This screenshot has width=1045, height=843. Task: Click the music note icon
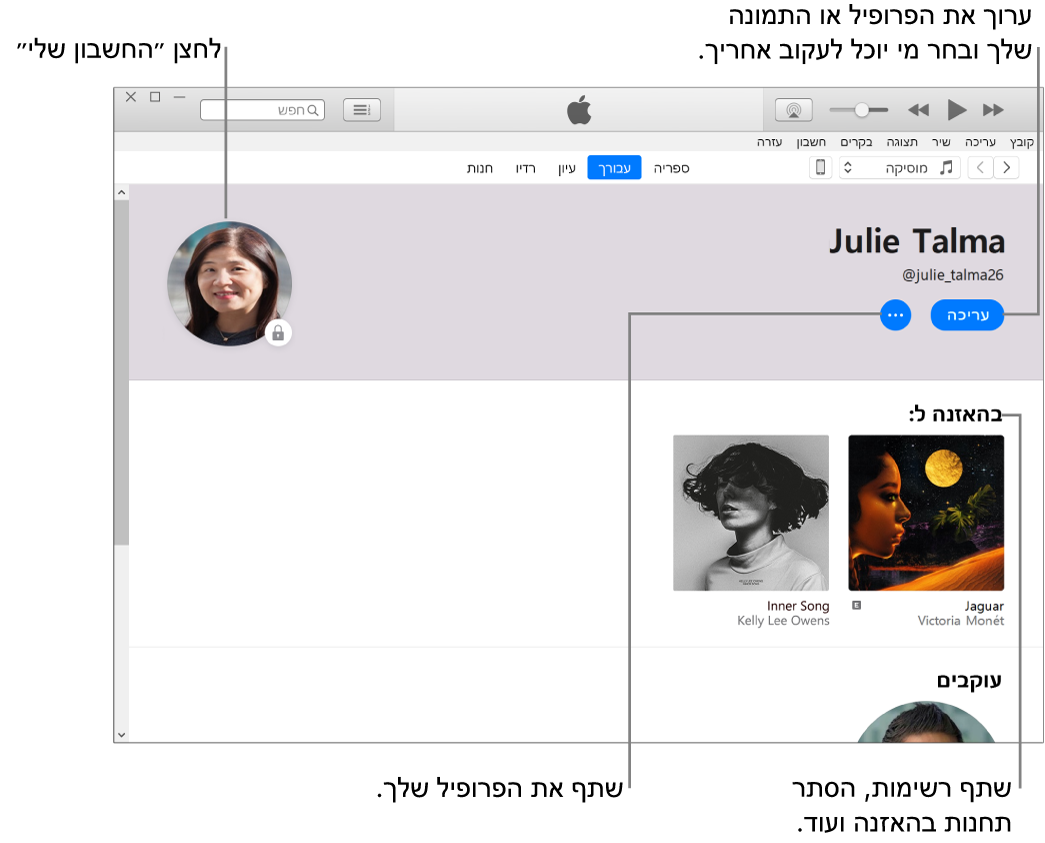[946, 167]
